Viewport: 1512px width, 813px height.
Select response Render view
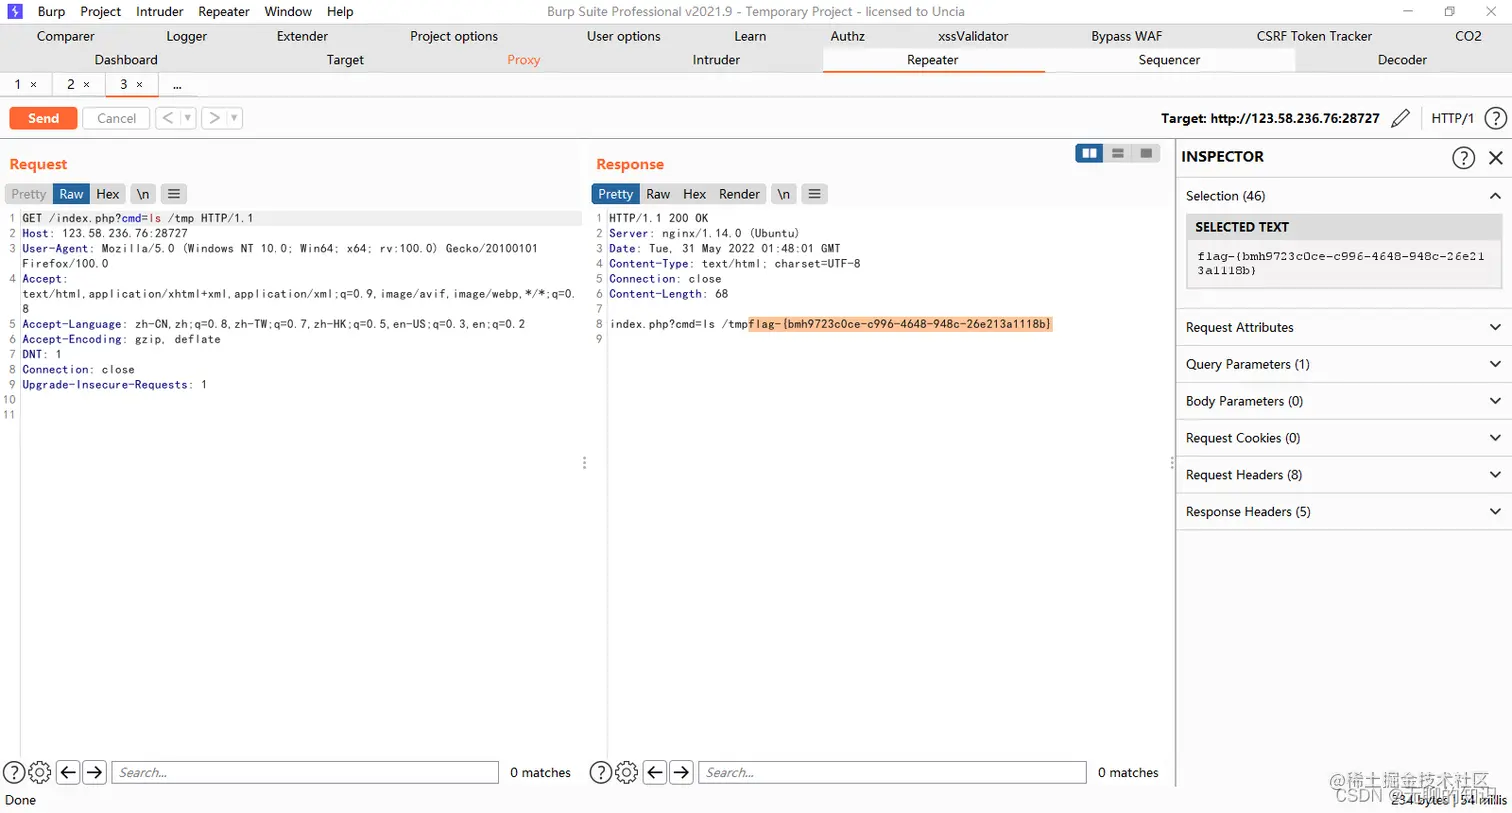pos(740,194)
